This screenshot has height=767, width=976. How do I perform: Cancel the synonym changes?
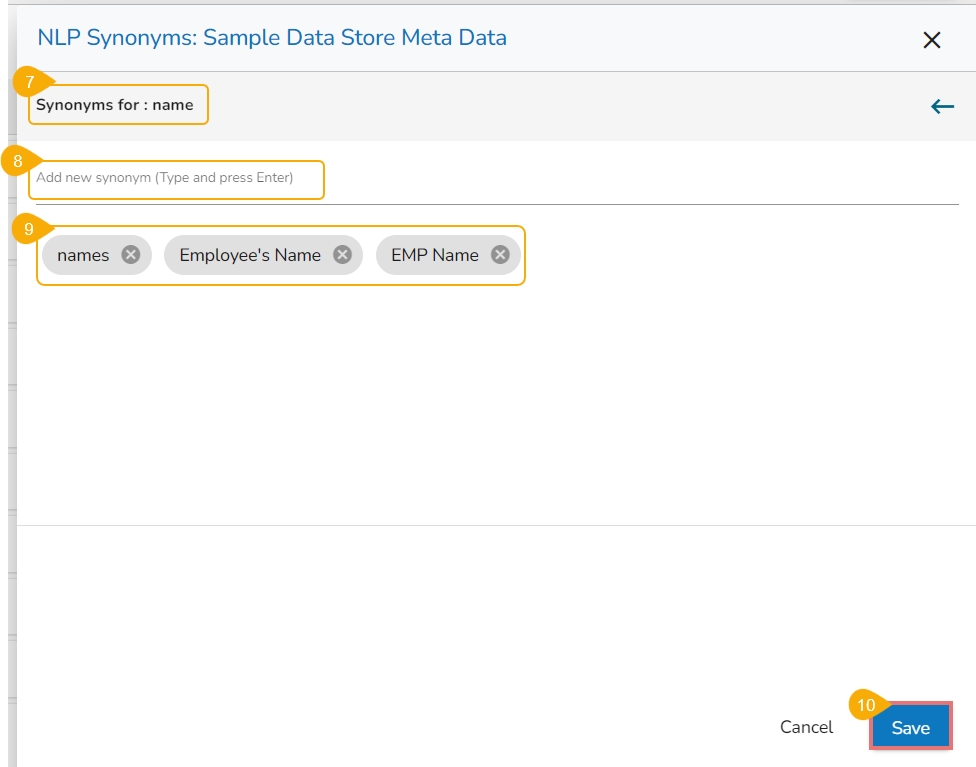point(806,728)
